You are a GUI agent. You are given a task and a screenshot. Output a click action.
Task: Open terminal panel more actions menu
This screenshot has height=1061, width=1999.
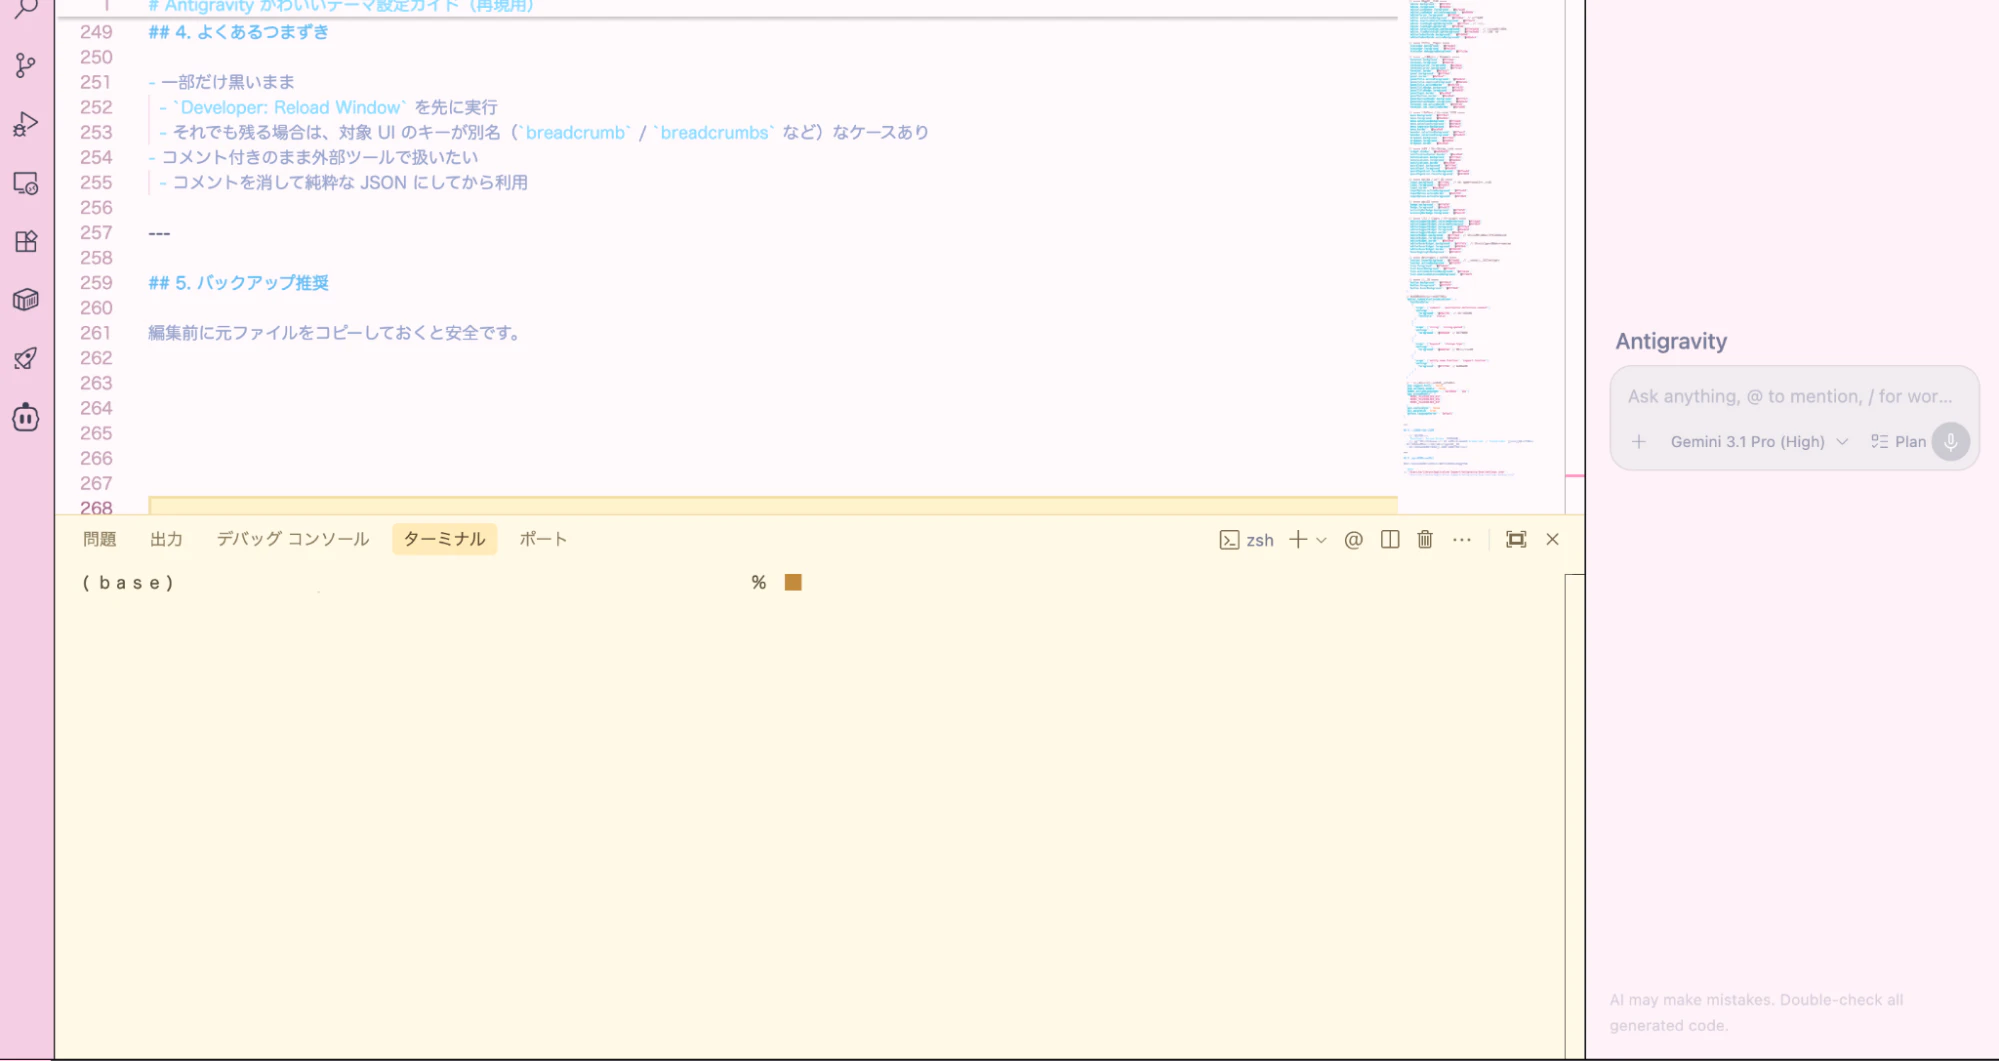[x=1462, y=540]
